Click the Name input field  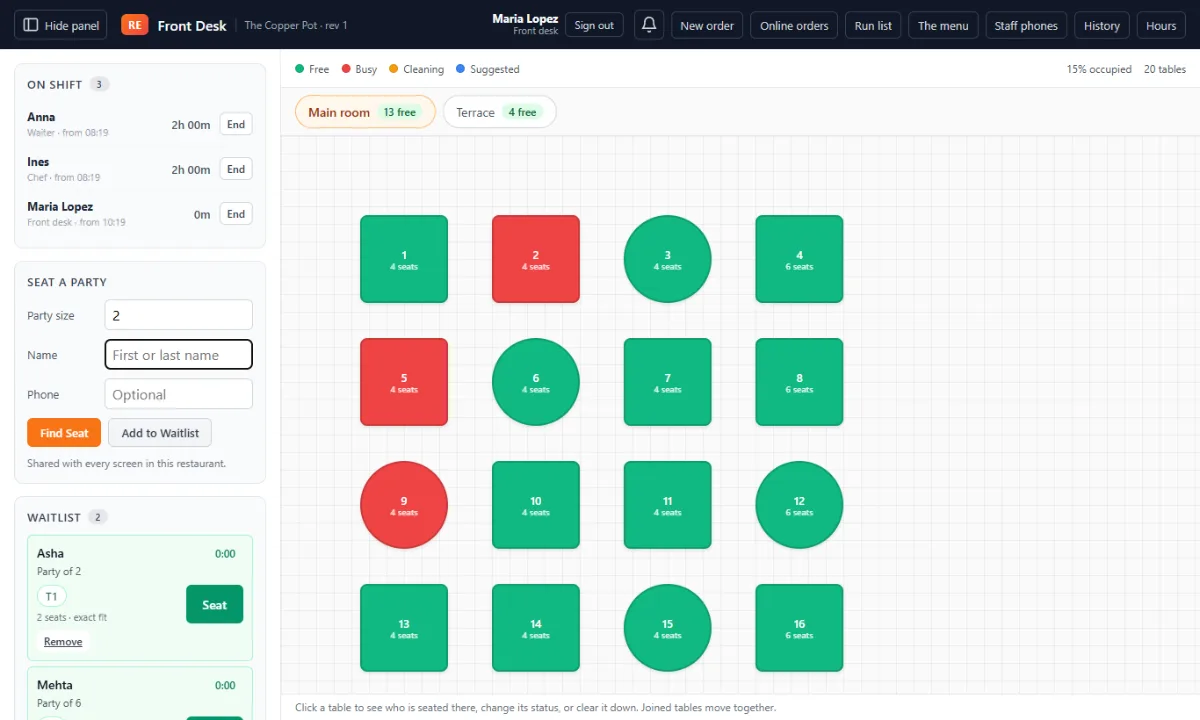178,355
